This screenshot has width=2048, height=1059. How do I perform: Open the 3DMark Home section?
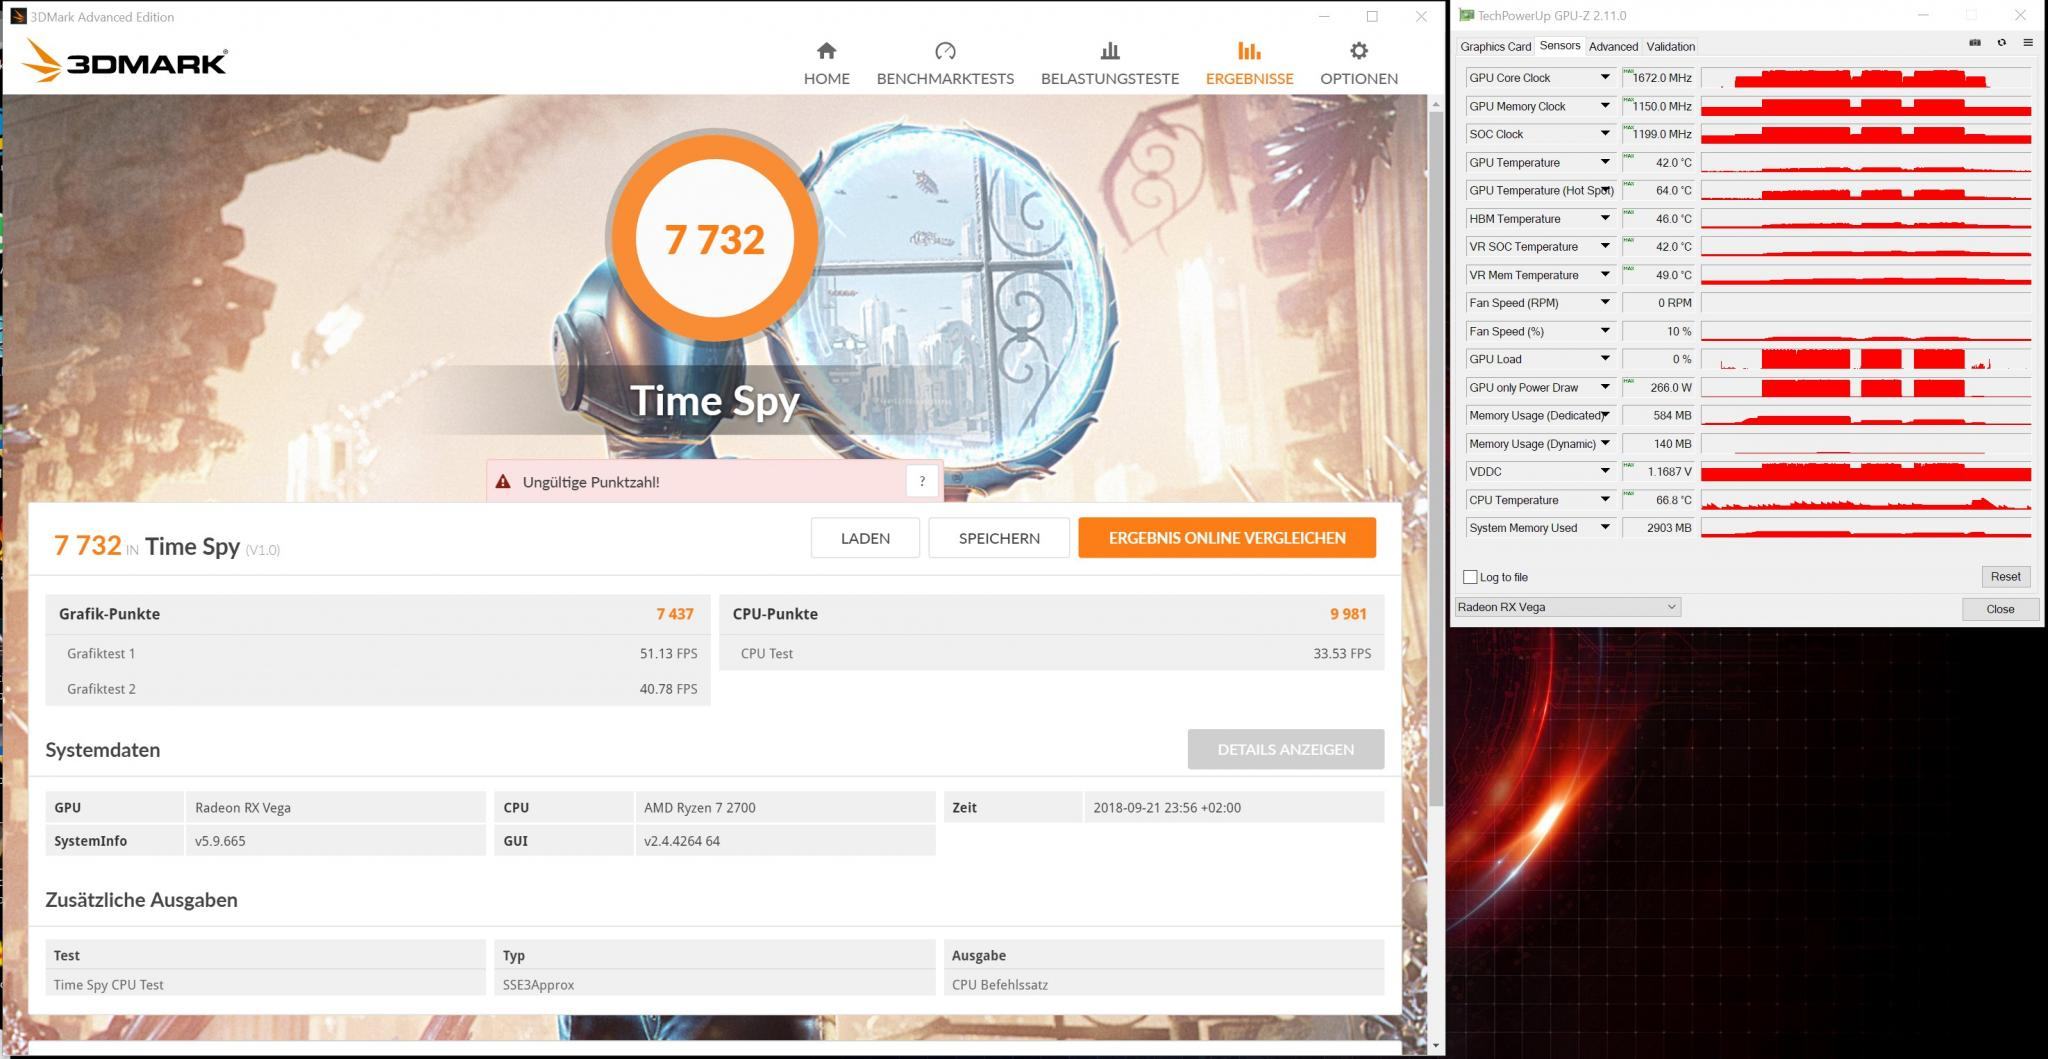(x=826, y=63)
